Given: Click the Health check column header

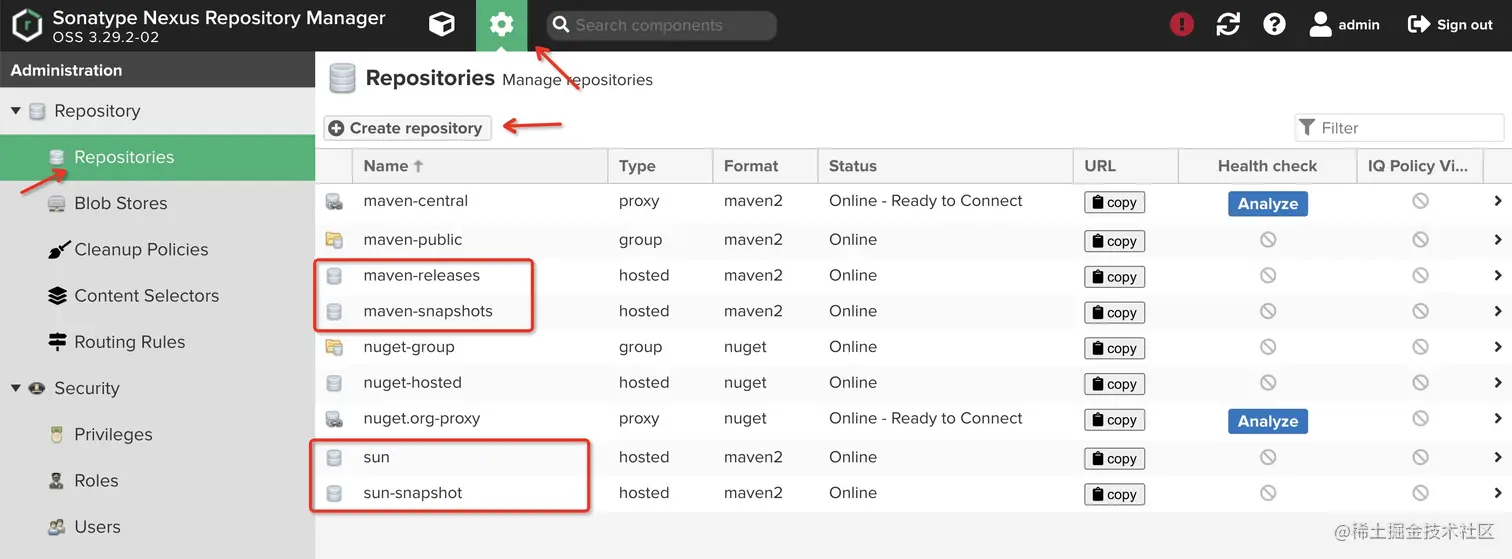Looking at the screenshot, I should coord(1267,166).
